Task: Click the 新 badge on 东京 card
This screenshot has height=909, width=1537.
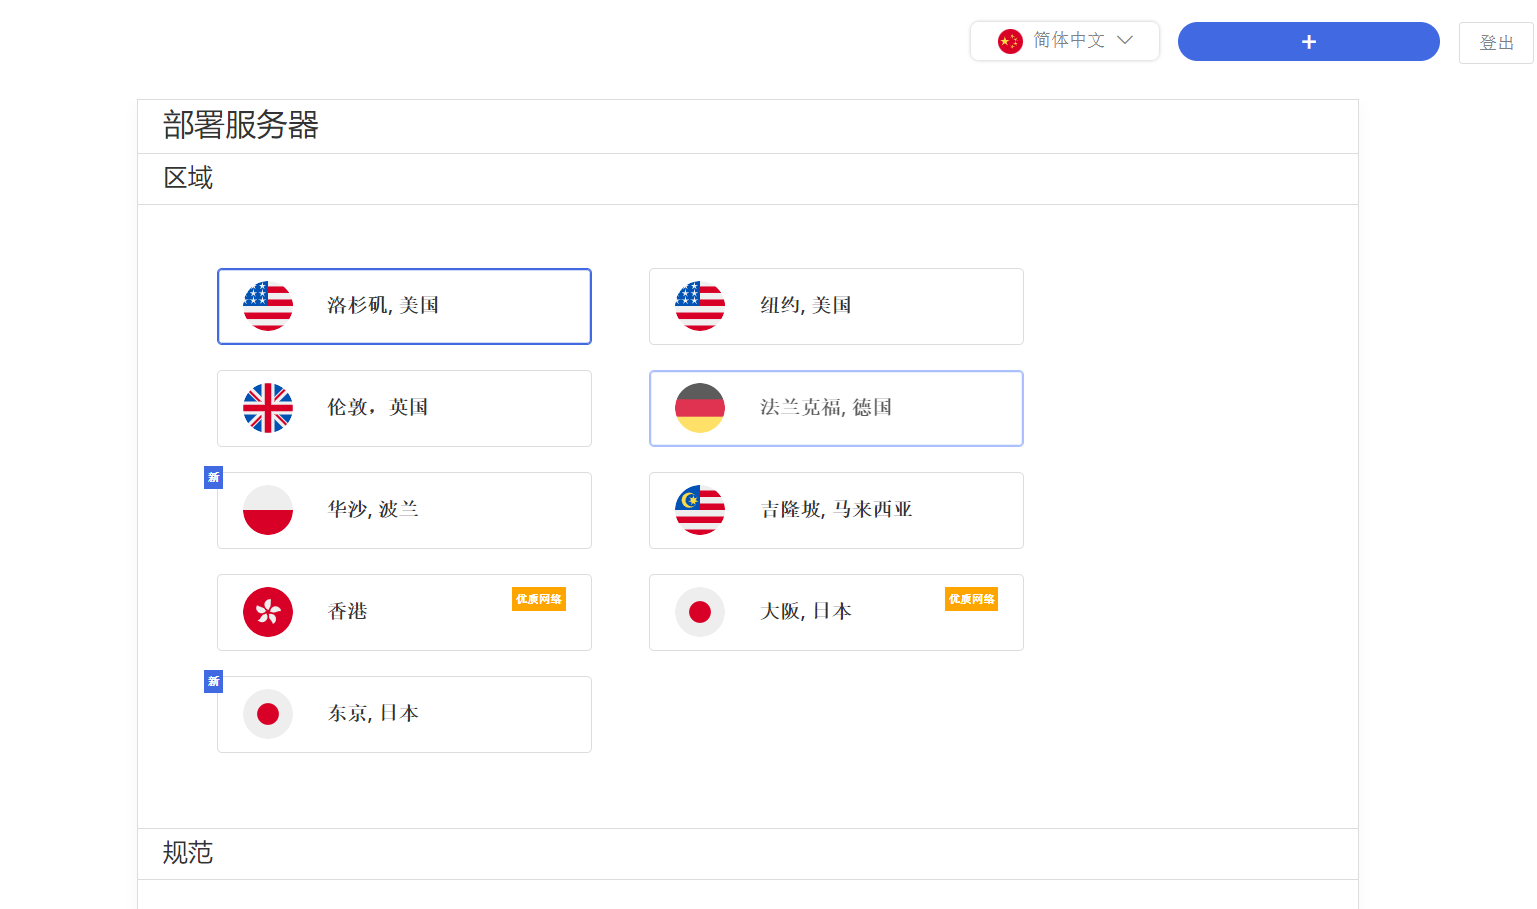Action: 213,681
